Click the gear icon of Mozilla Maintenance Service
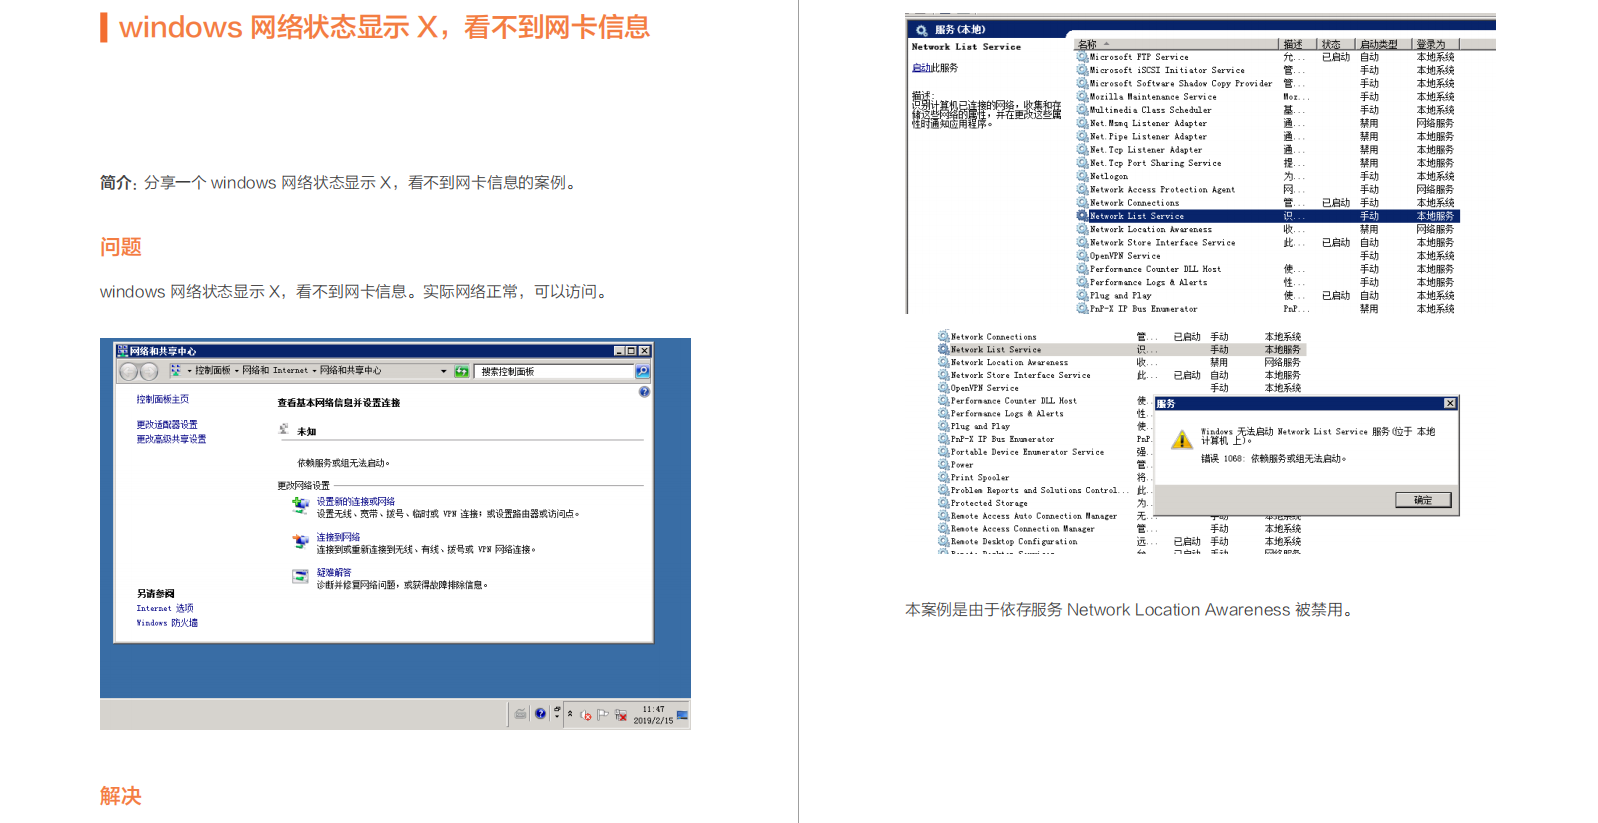The width and height of the screenshot is (1598, 823). 1082,97
